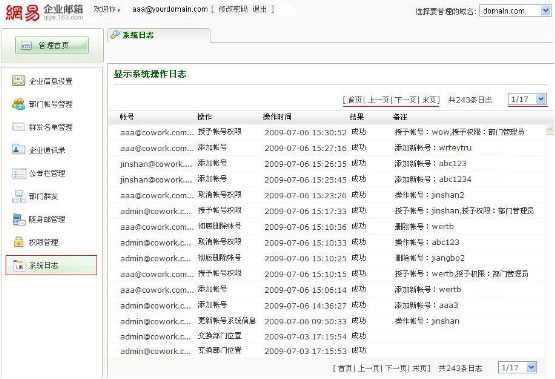
Task: Click bottom pagination 末页 link
Action: 420,368
